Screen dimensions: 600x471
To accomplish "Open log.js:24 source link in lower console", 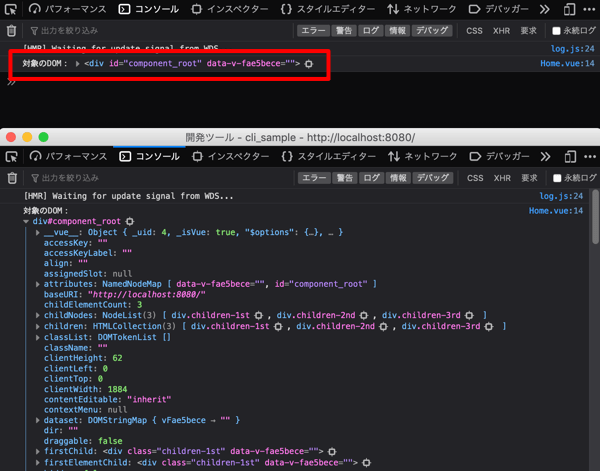I will point(561,196).
